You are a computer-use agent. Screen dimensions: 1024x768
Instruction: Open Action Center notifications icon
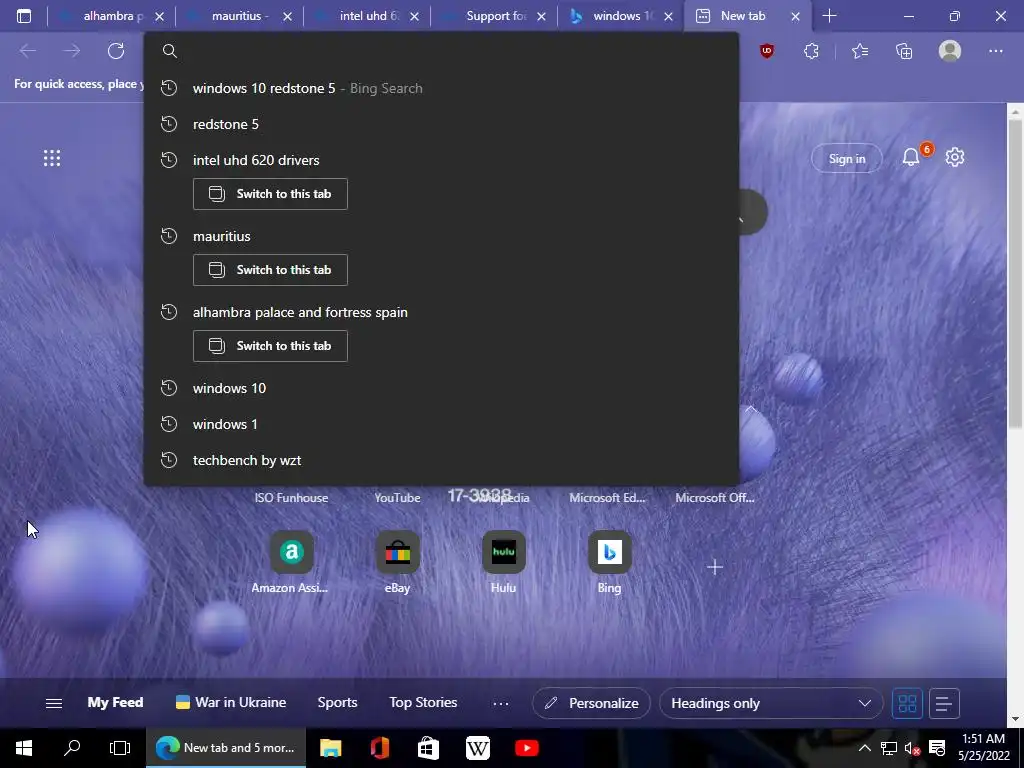[x=937, y=748]
